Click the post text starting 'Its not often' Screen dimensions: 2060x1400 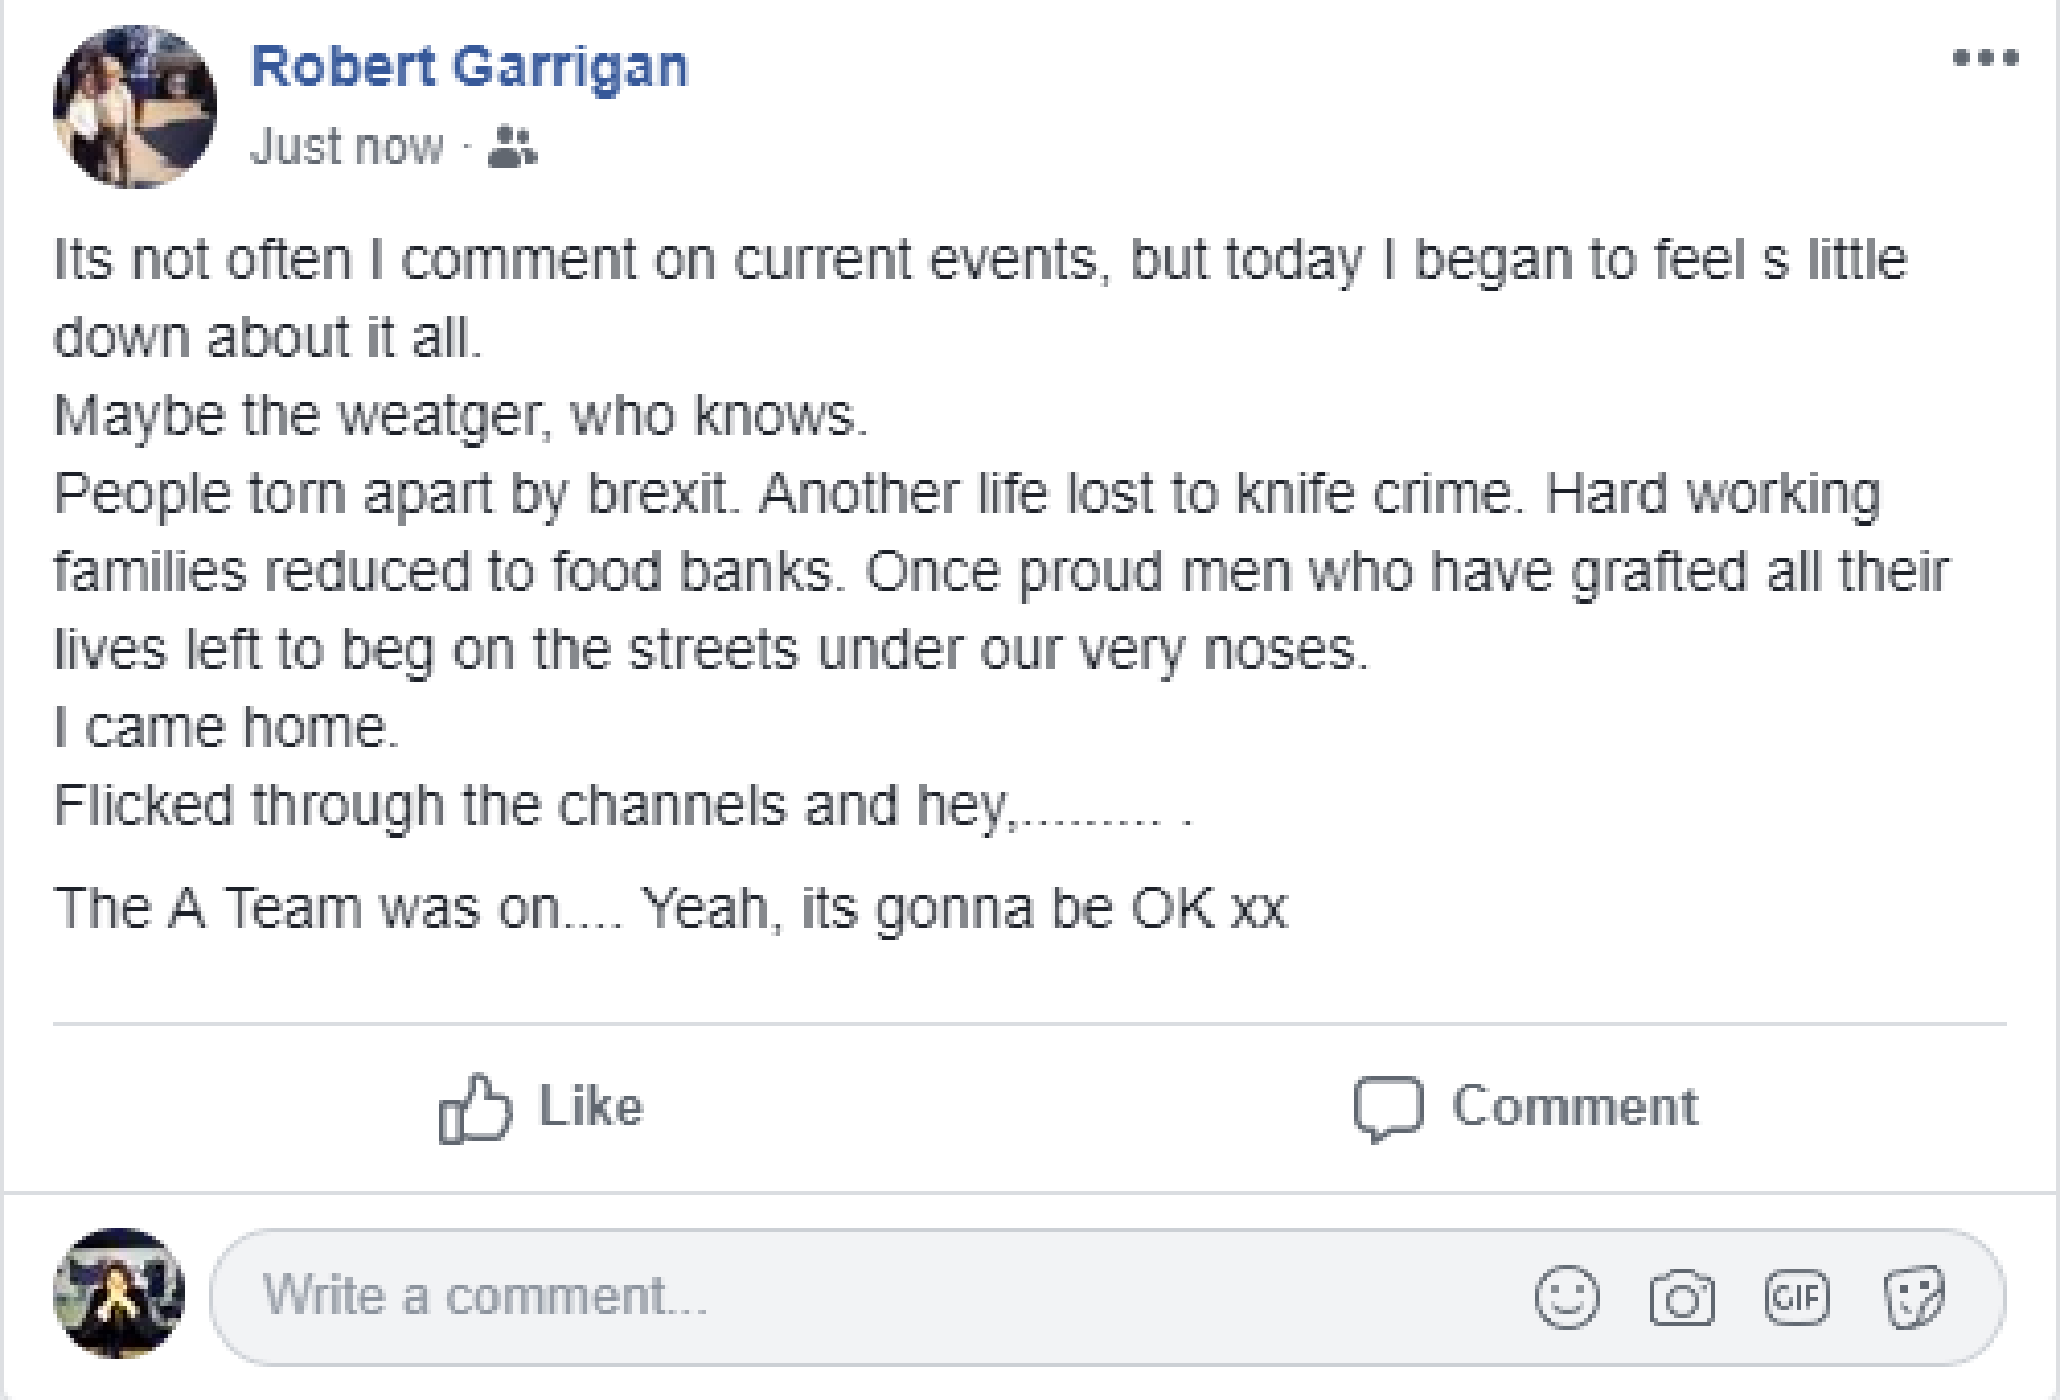980,298
